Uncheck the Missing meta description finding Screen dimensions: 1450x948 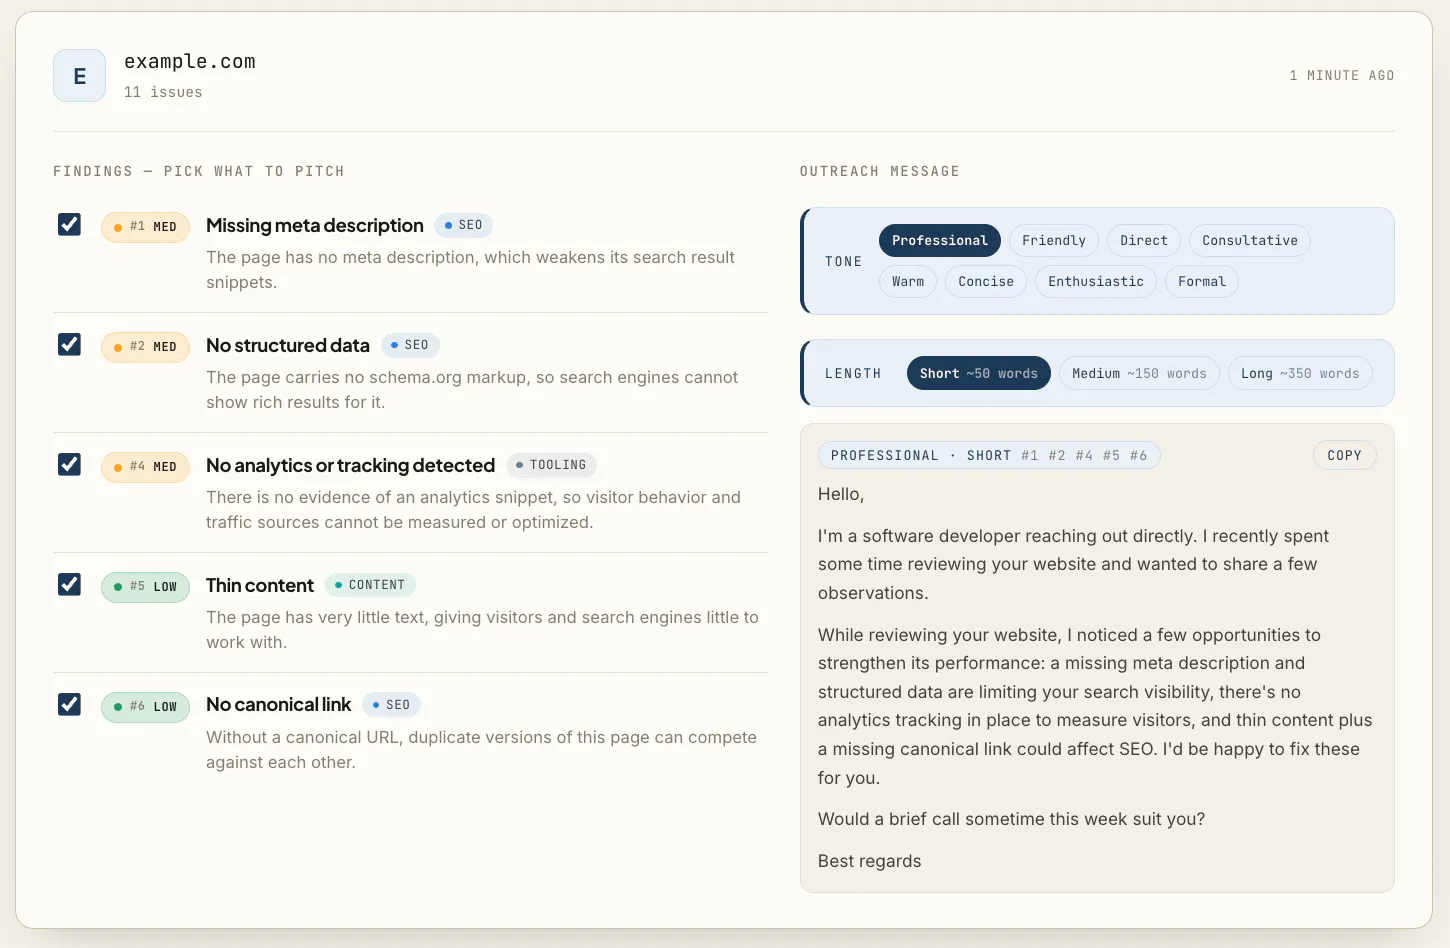point(69,224)
